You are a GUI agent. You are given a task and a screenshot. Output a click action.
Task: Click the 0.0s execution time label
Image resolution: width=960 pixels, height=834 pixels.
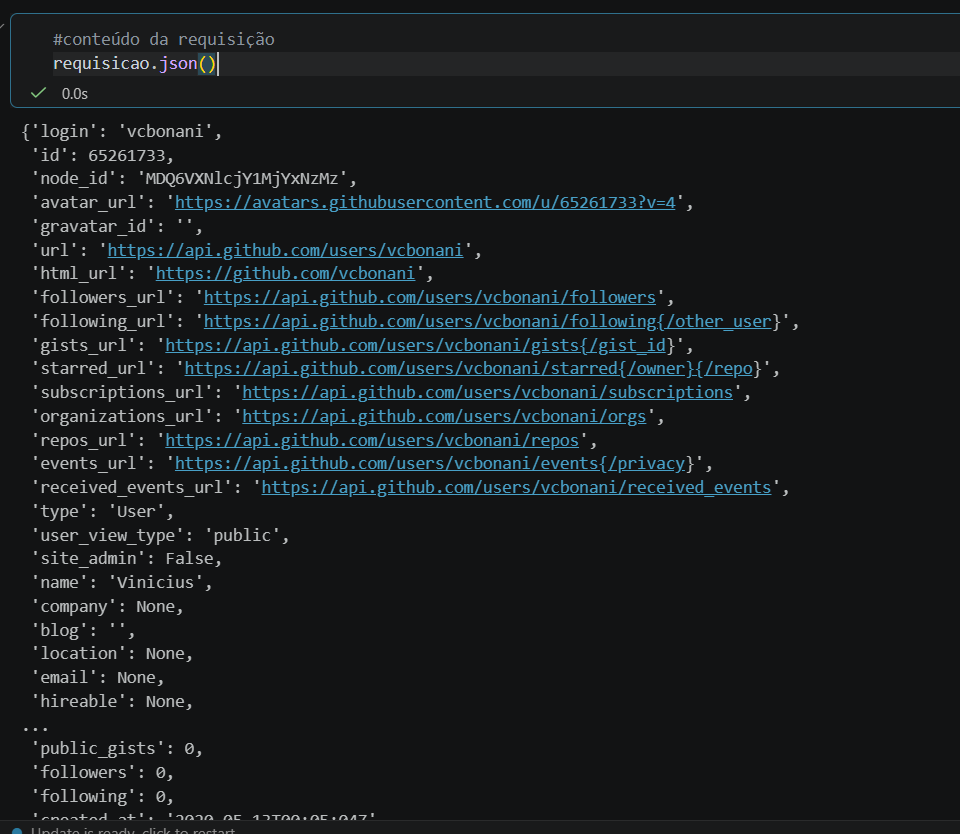(x=75, y=93)
